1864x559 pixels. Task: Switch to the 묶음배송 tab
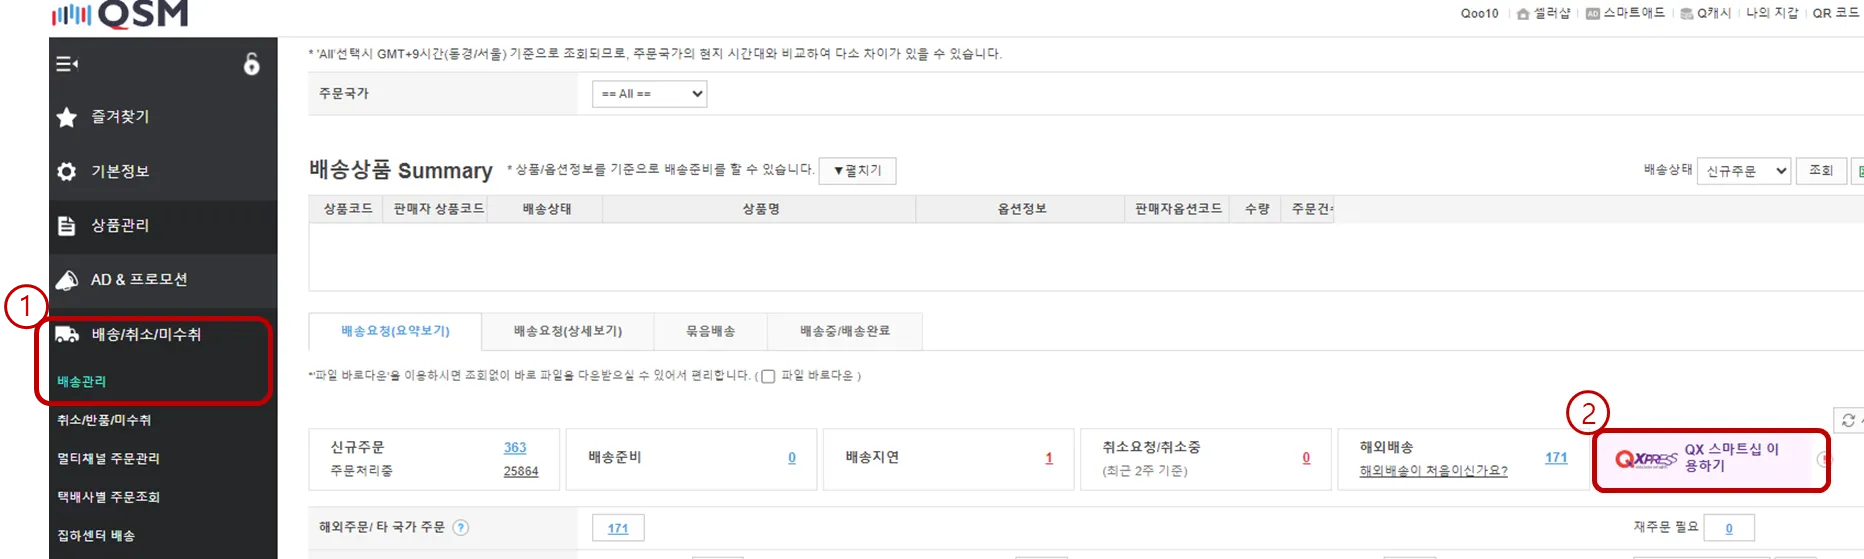tap(710, 331)
